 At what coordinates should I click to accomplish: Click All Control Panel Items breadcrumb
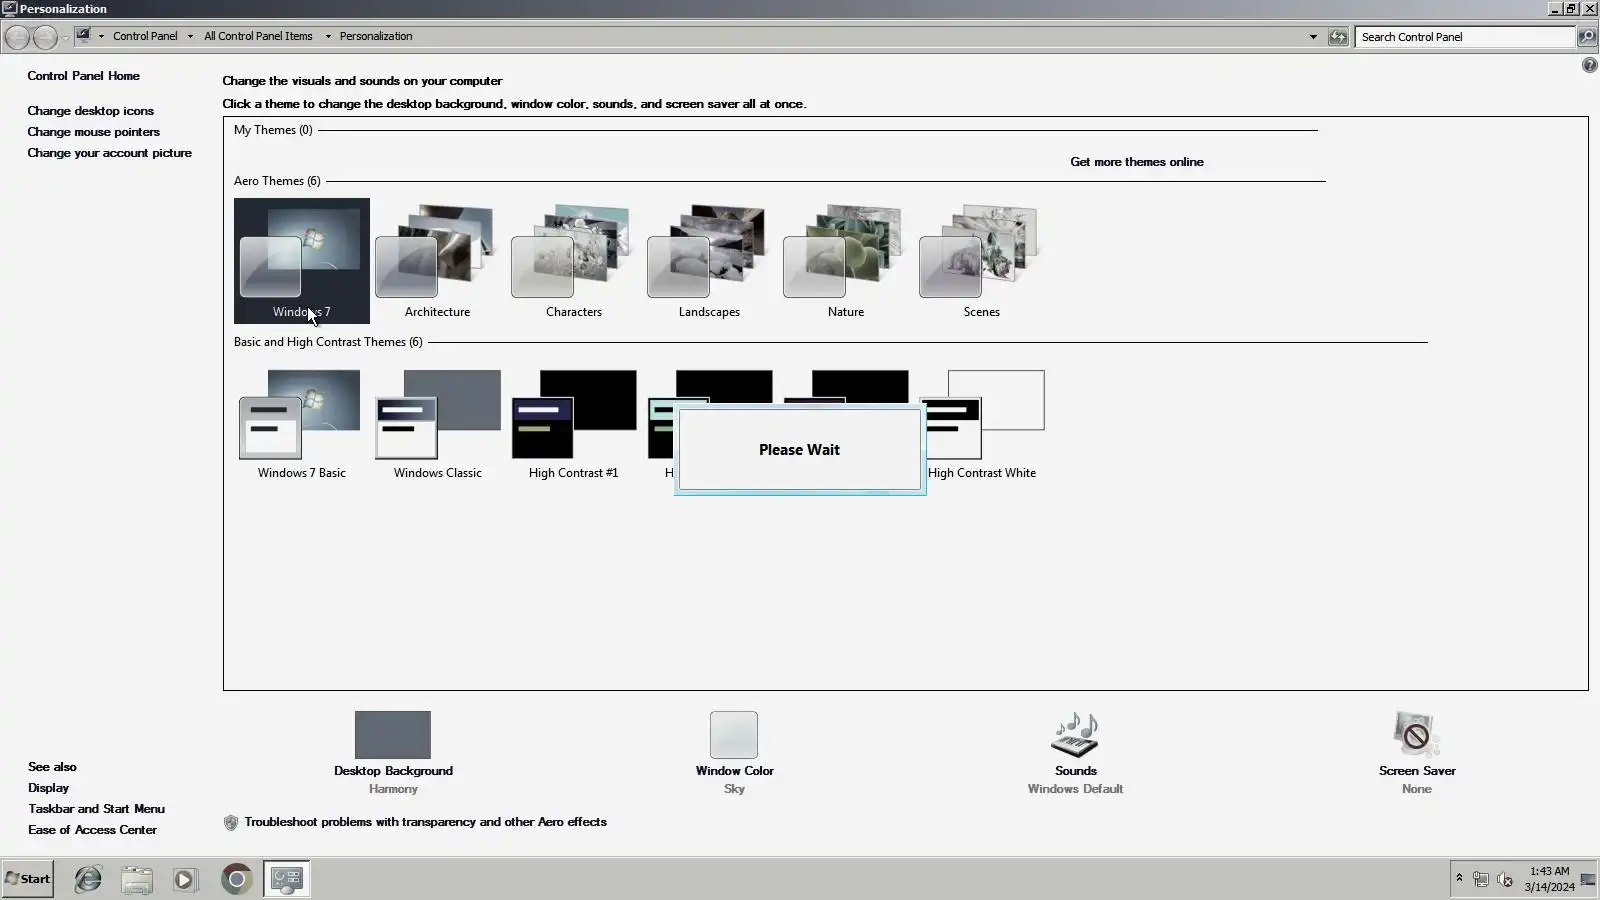click(x=258, y=36)
